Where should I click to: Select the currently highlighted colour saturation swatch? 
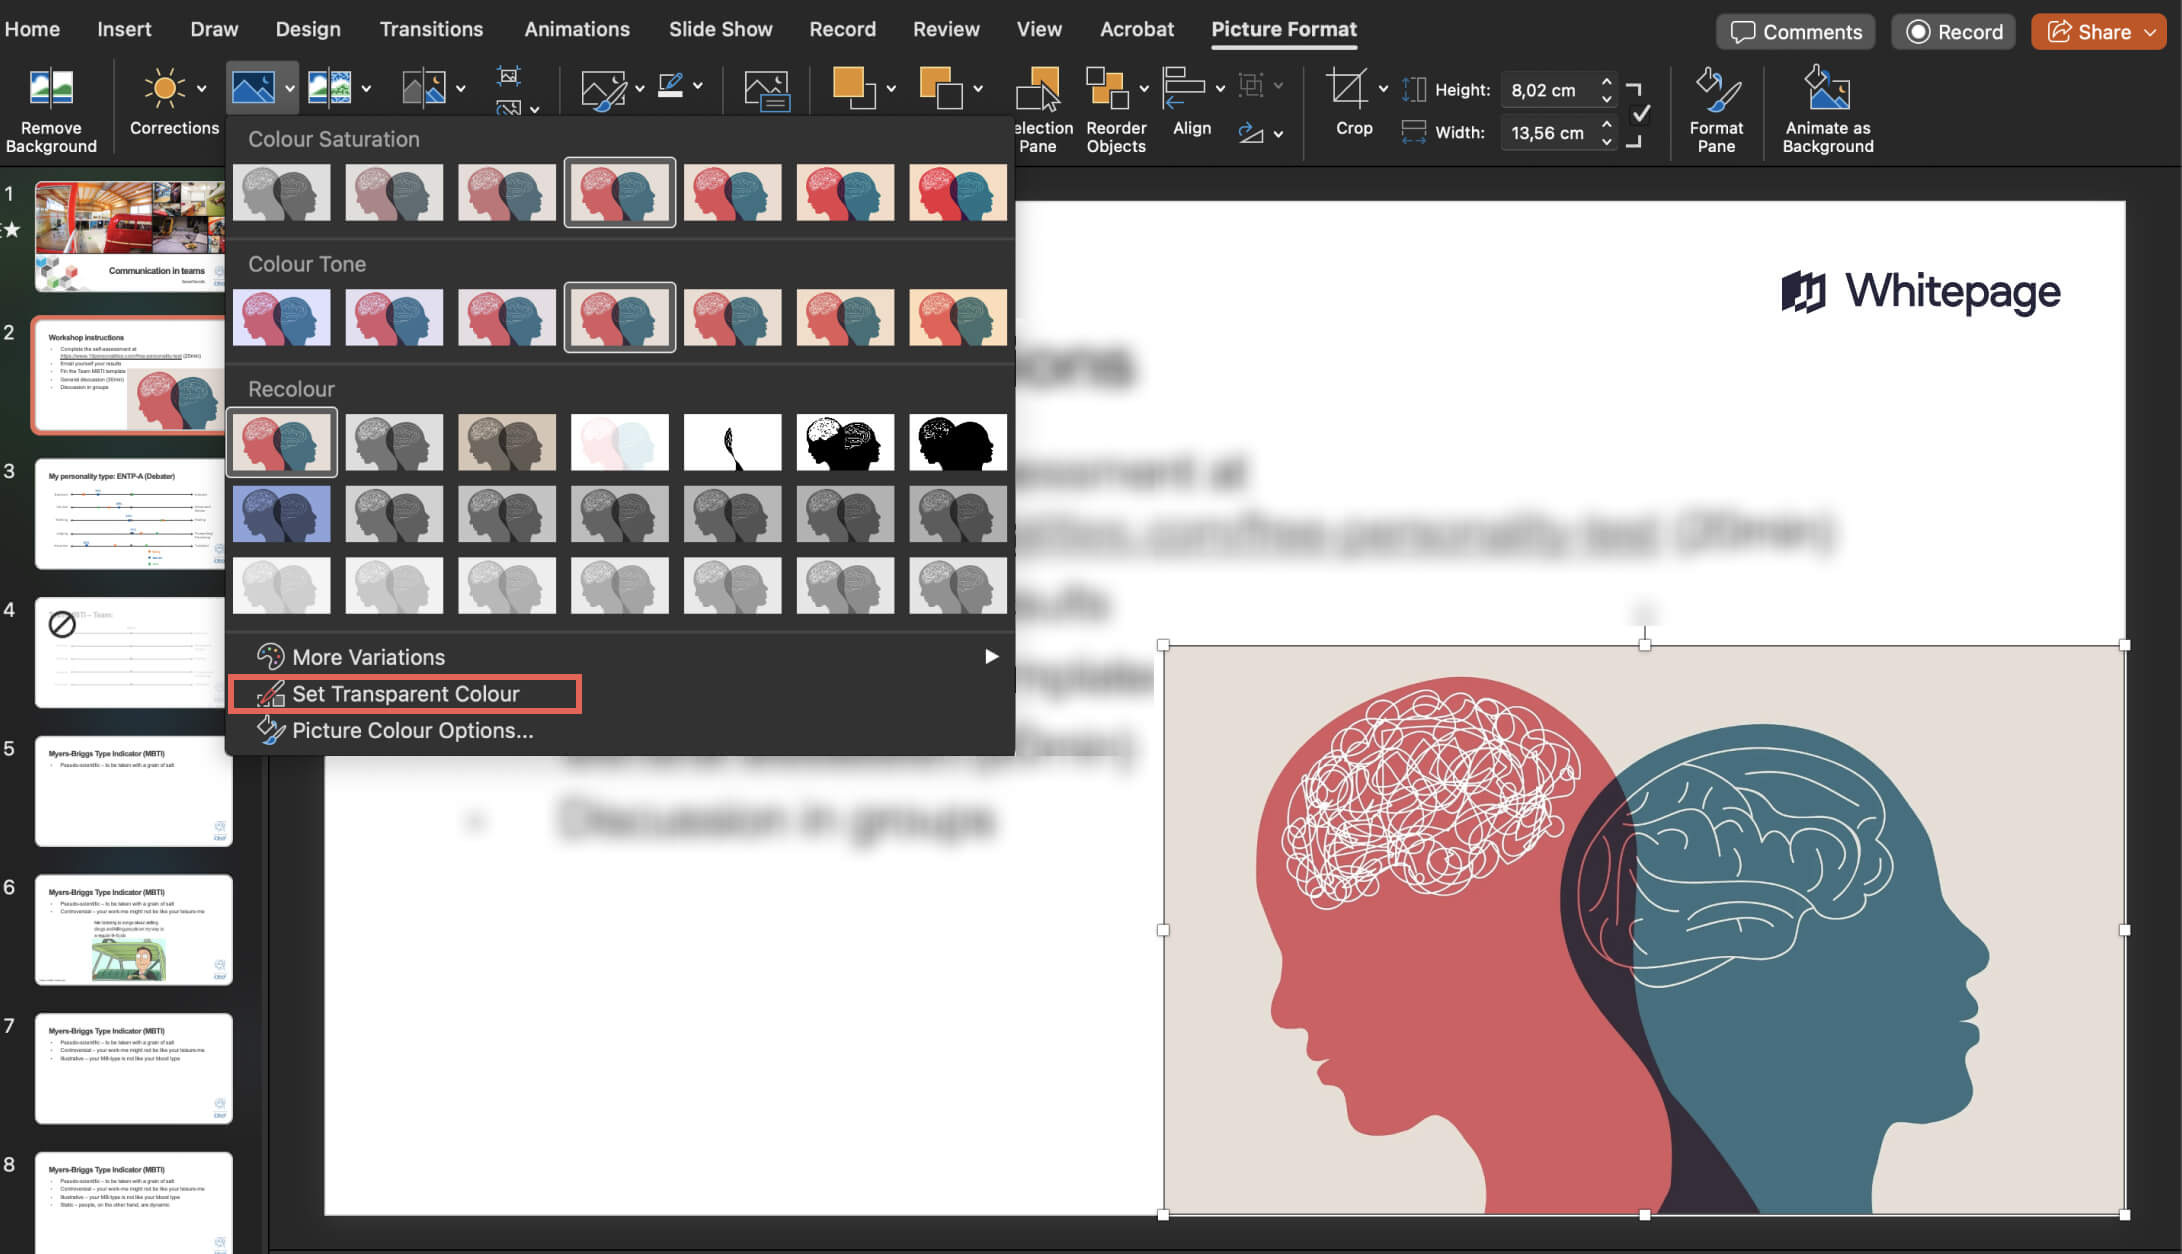pyautogui.click(x=619, y=191)
